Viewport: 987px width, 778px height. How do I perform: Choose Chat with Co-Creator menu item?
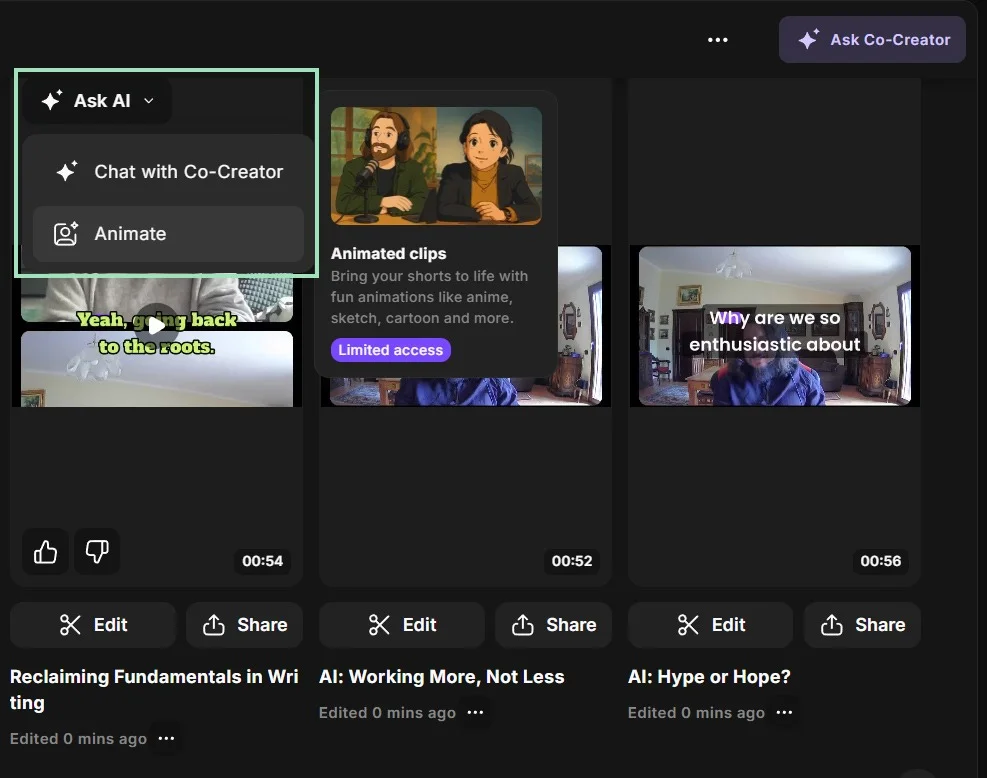coord(169,172)
